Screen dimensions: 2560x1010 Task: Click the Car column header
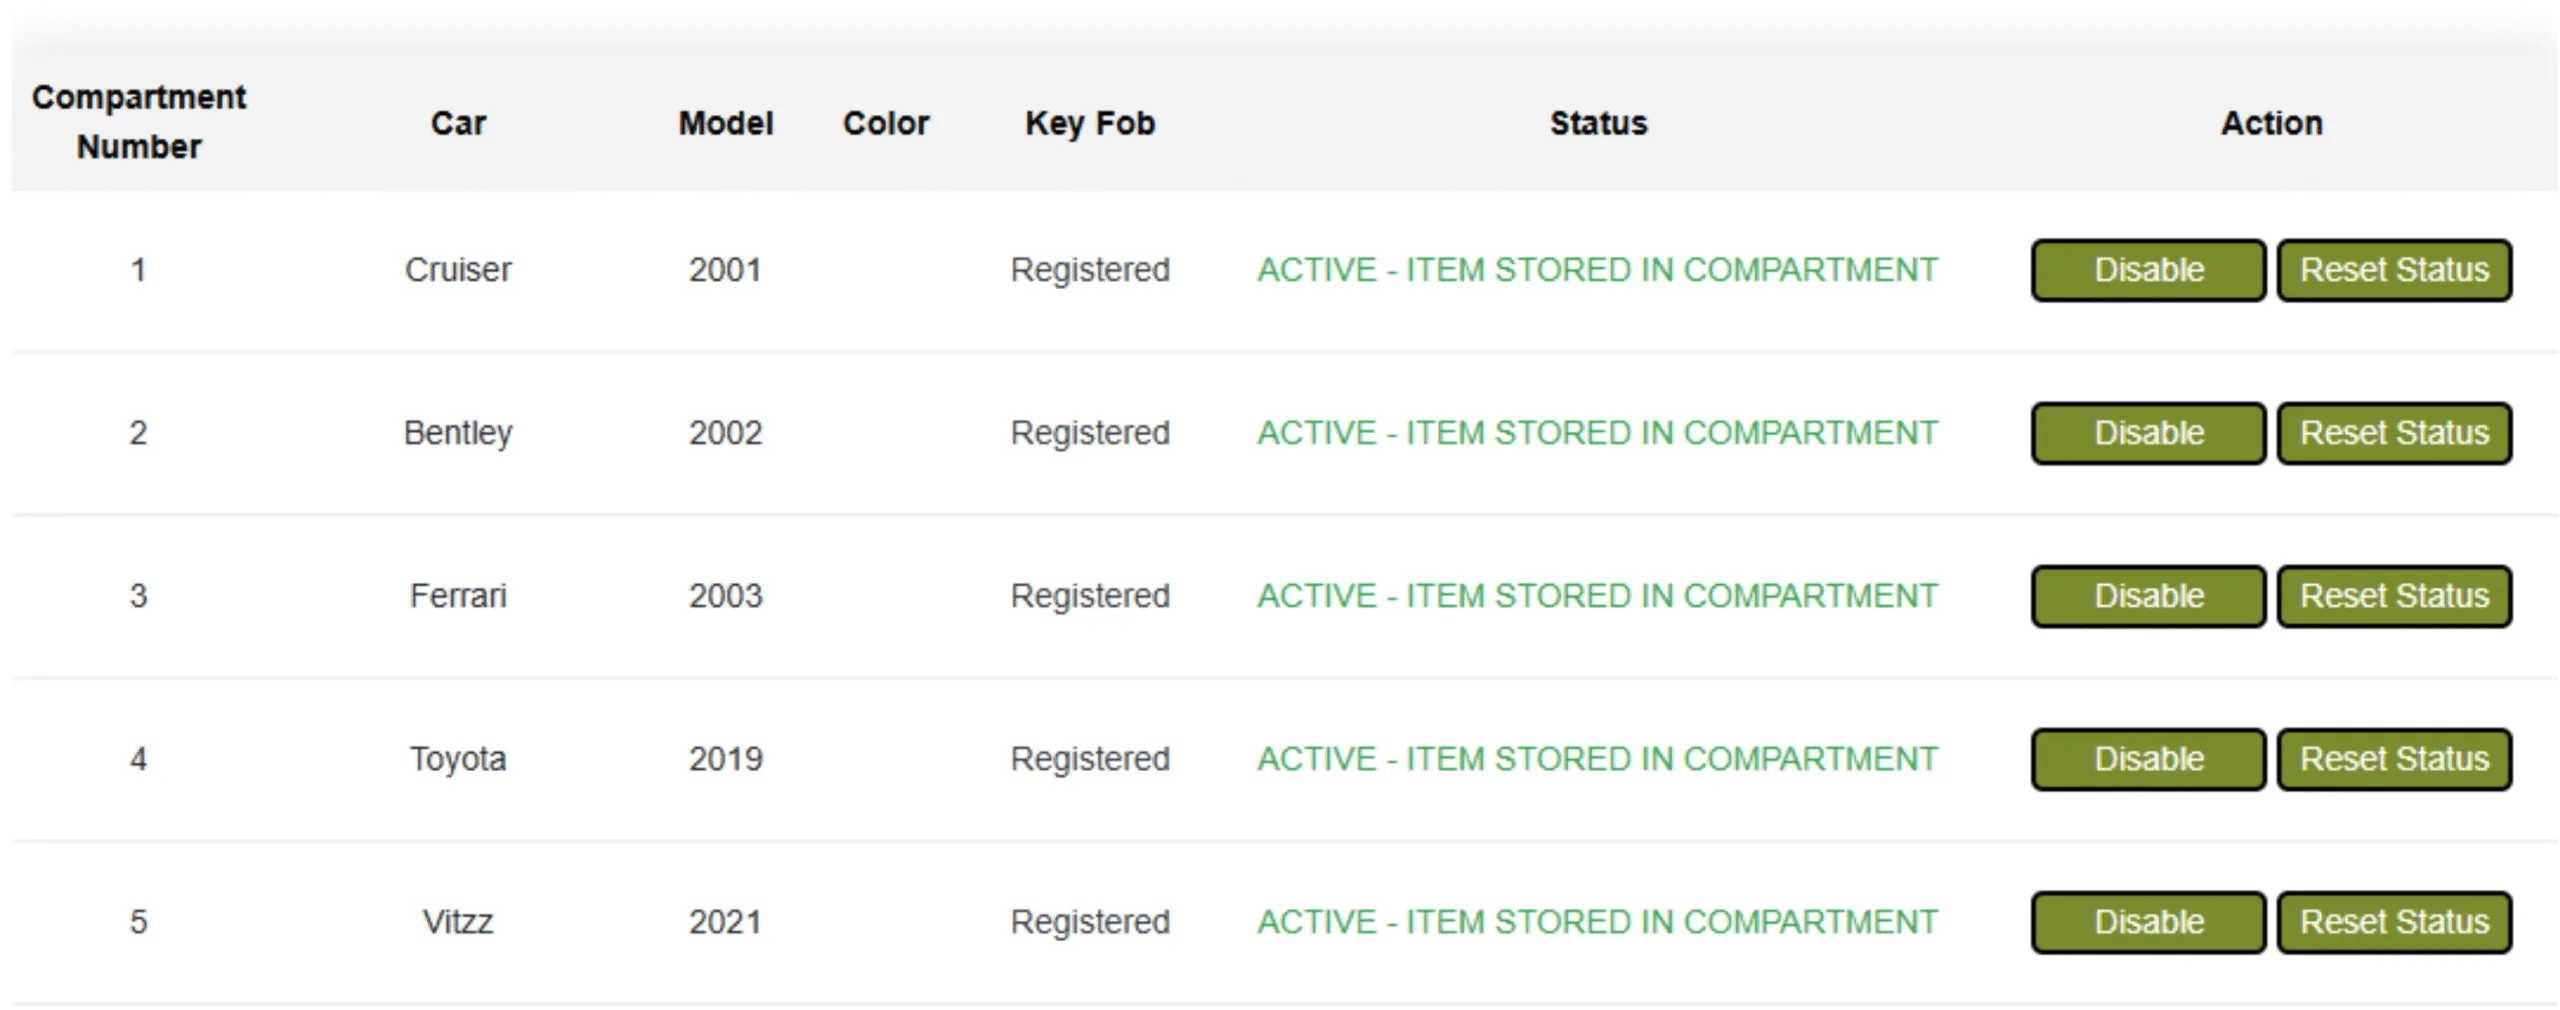click(458, 123)
